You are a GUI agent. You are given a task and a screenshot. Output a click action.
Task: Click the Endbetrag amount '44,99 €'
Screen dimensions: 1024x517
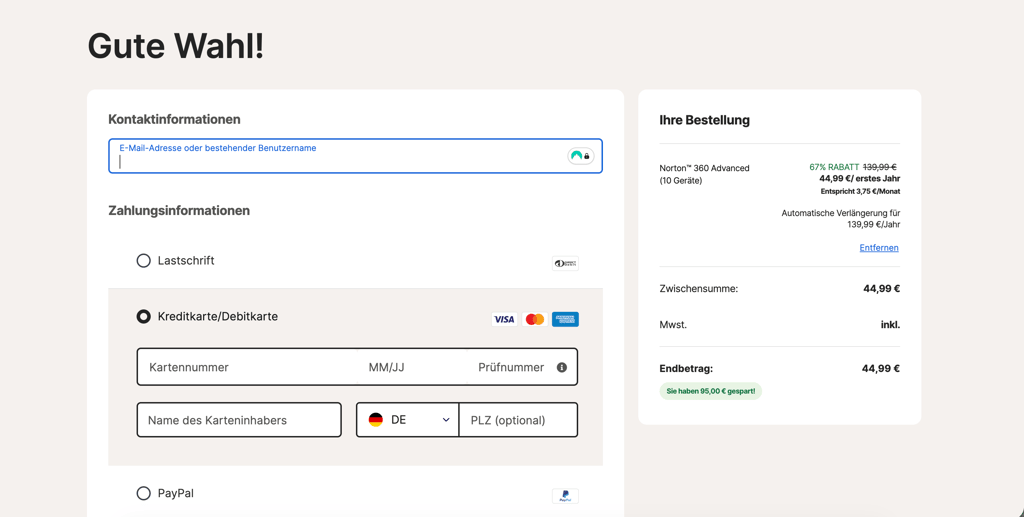coord(880,368)
